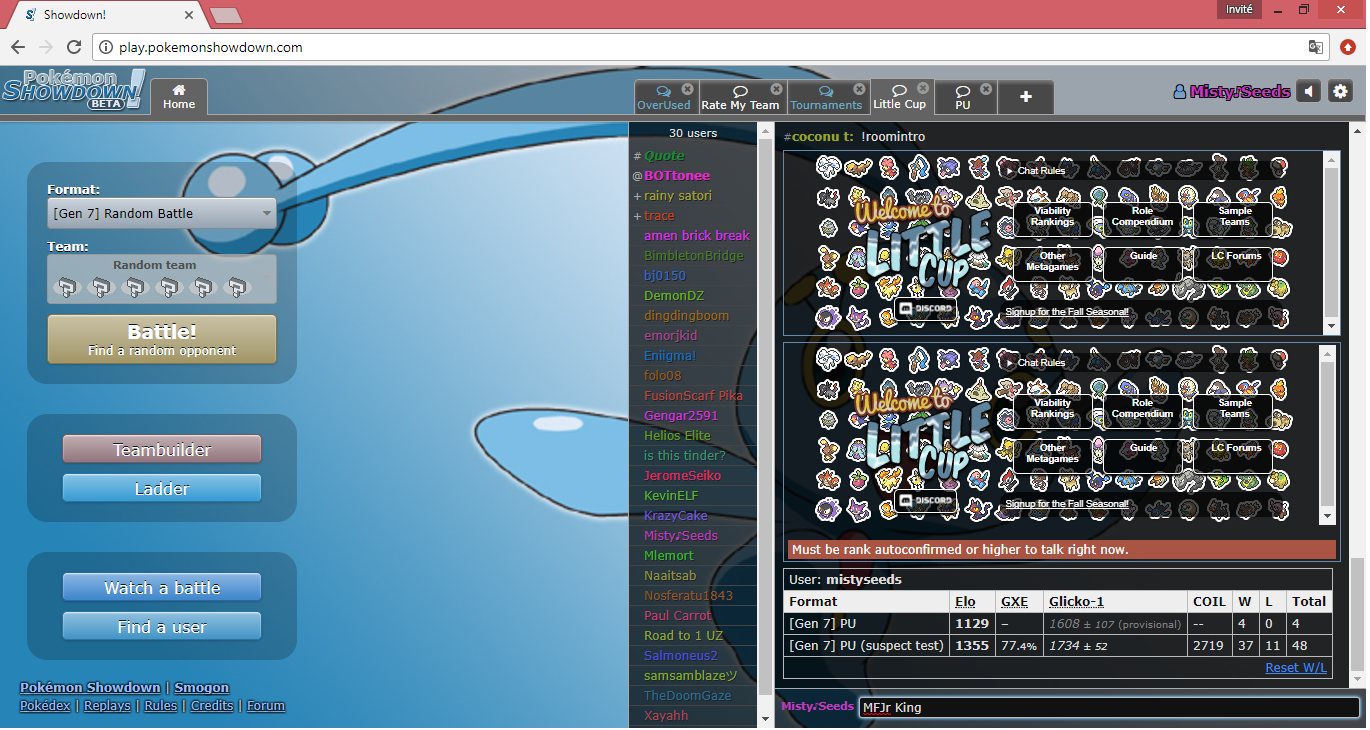Screen dimensions: 1370x730
Task: Reload the page with refresh icon
Action: tap(73, 47)
